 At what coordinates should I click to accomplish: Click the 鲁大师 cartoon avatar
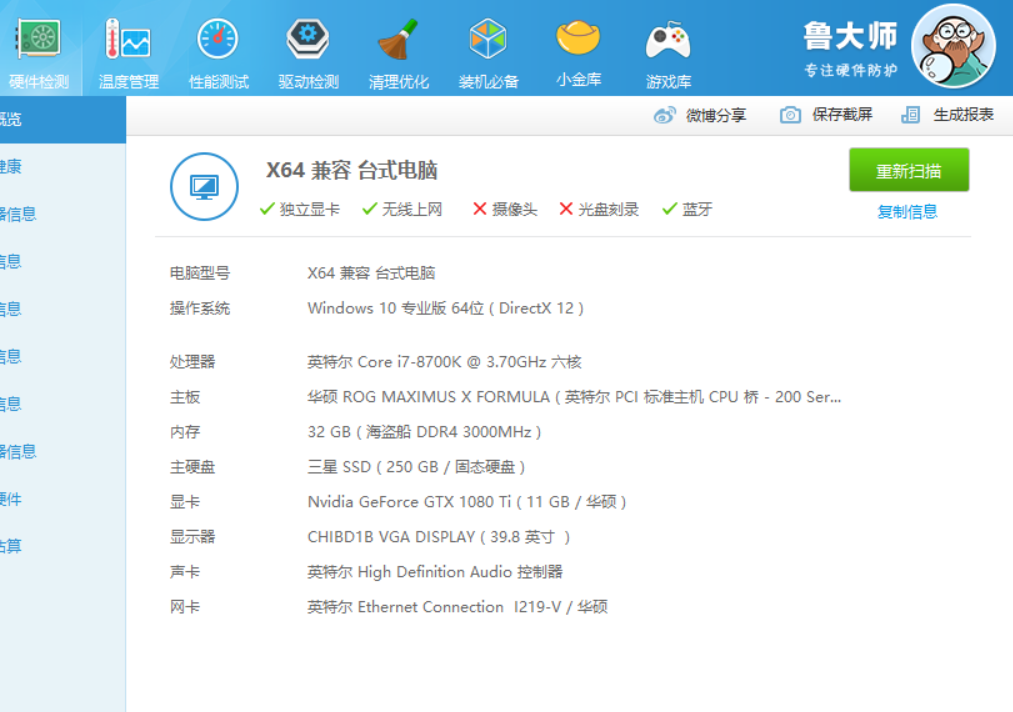(x=953, y=46)
